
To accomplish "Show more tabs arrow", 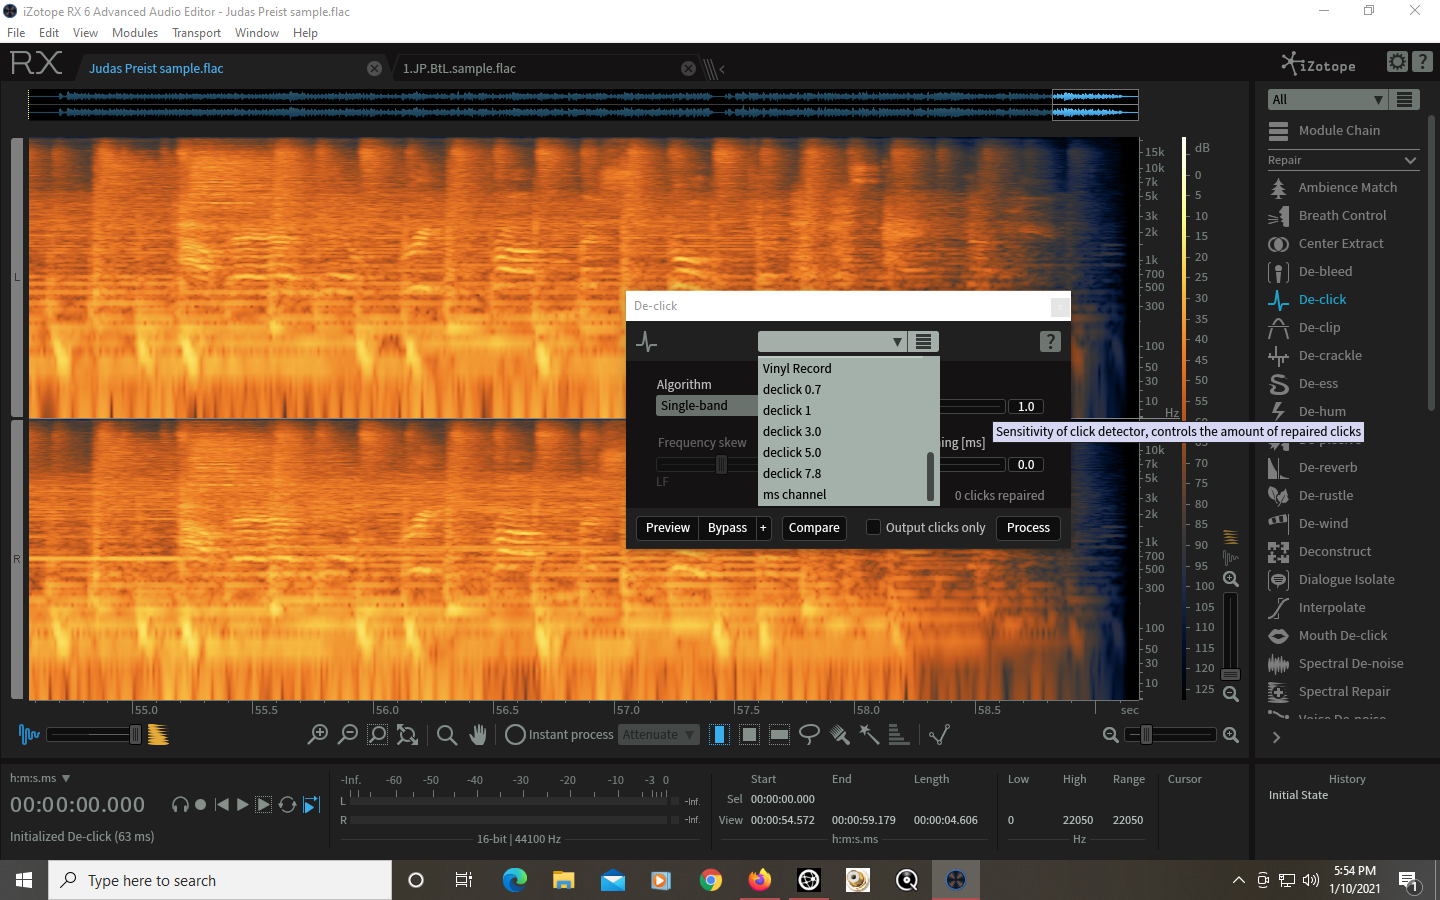I will point(722,69).
